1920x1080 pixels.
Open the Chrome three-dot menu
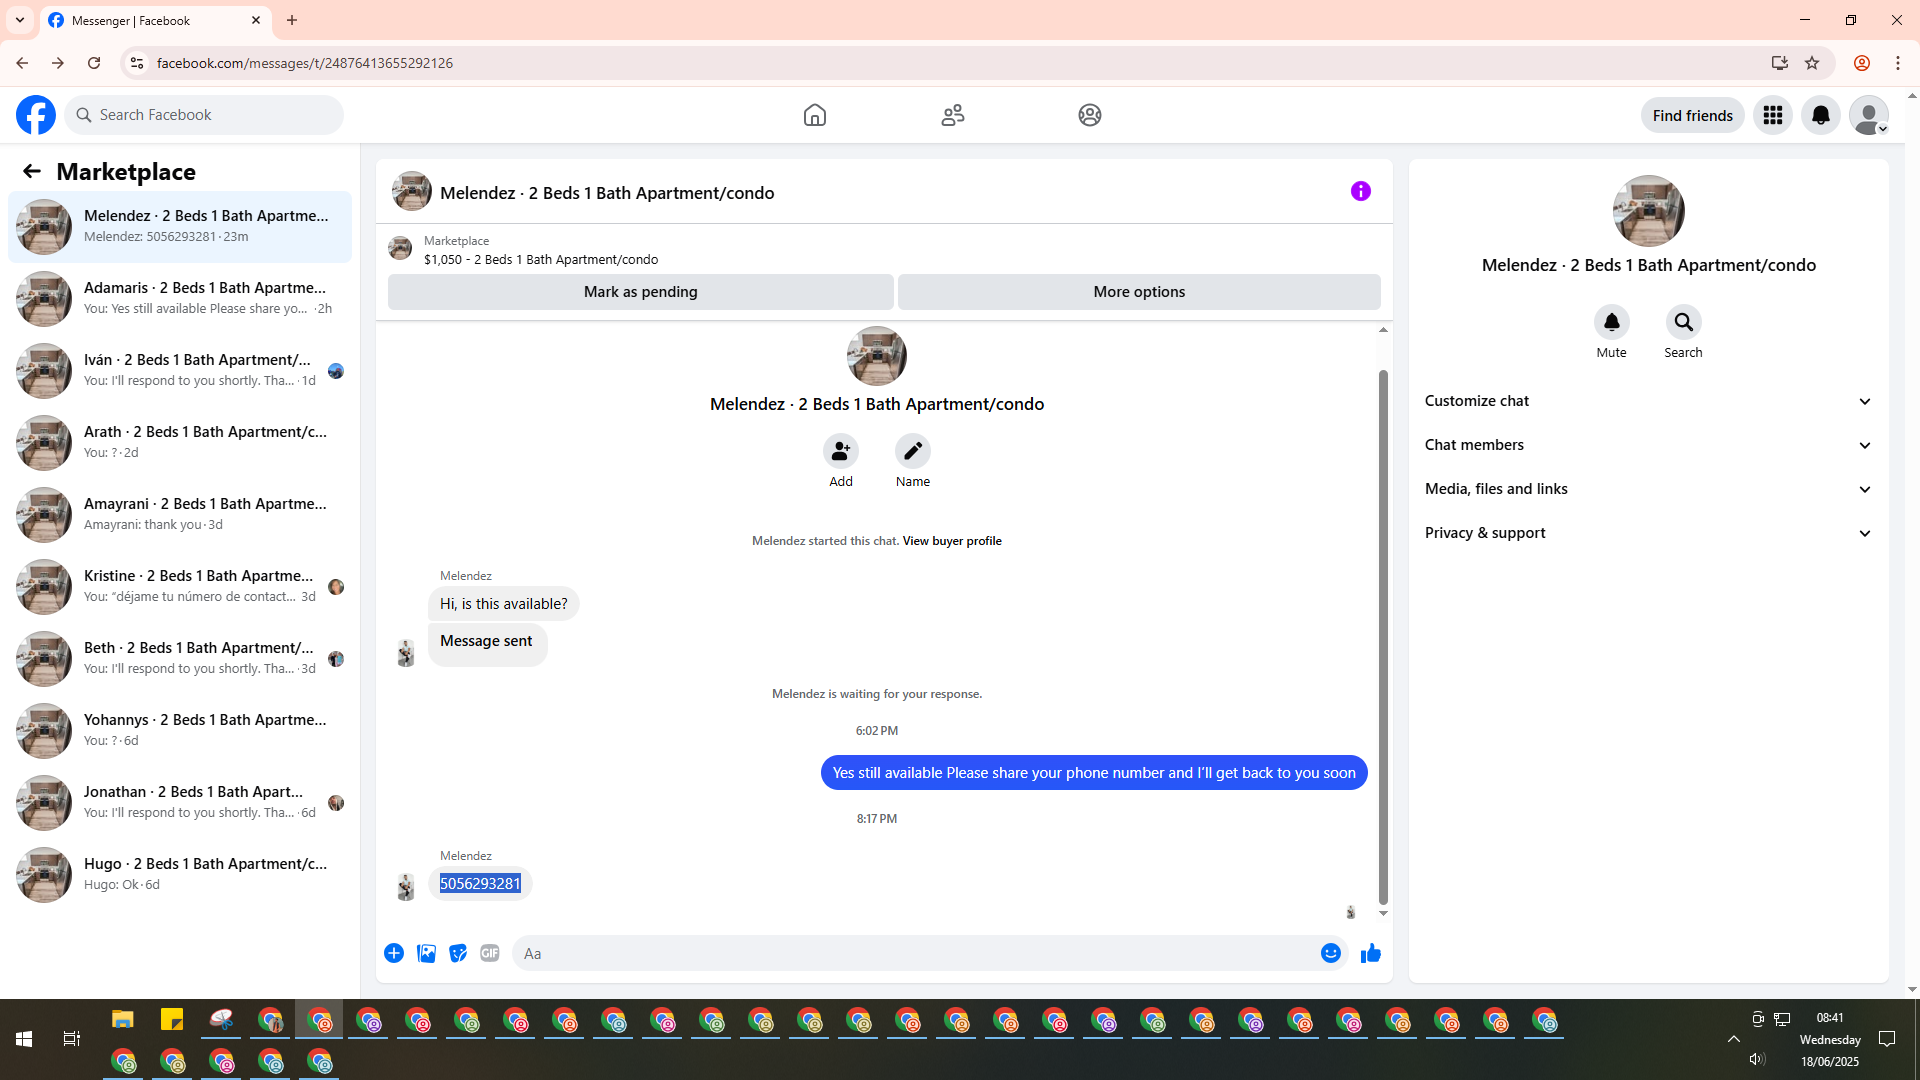click(x=1898, y=63)
